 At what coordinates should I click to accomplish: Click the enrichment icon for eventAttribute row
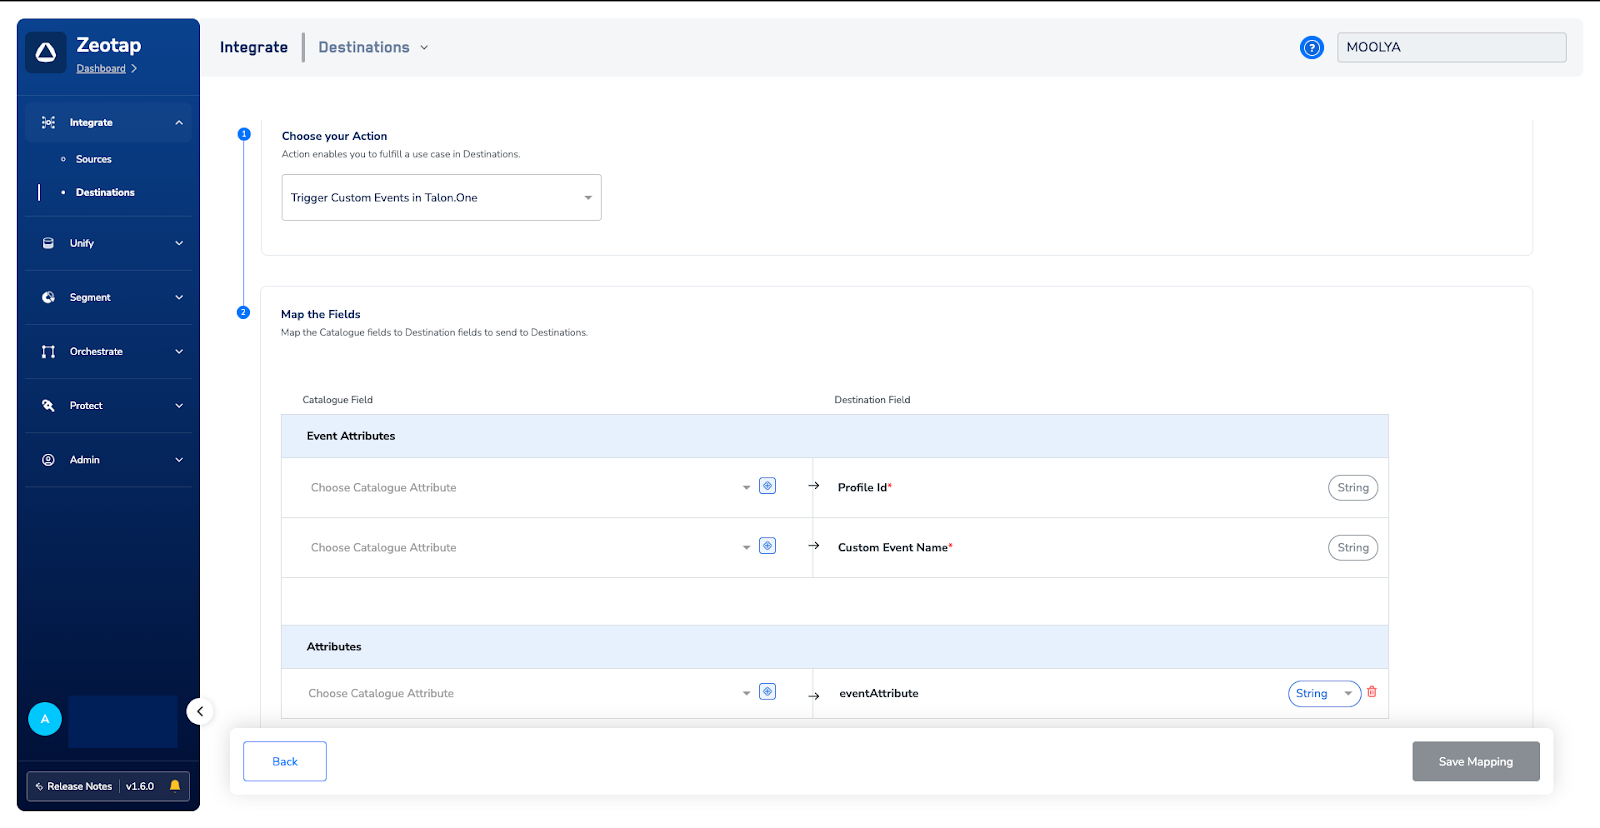pos(768,692)
